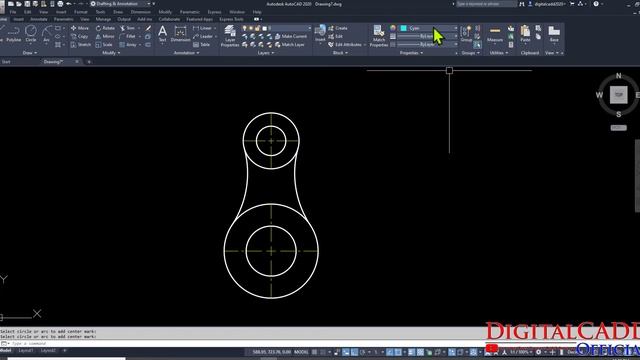Click the ViewCube TOP face

[618, 95]
